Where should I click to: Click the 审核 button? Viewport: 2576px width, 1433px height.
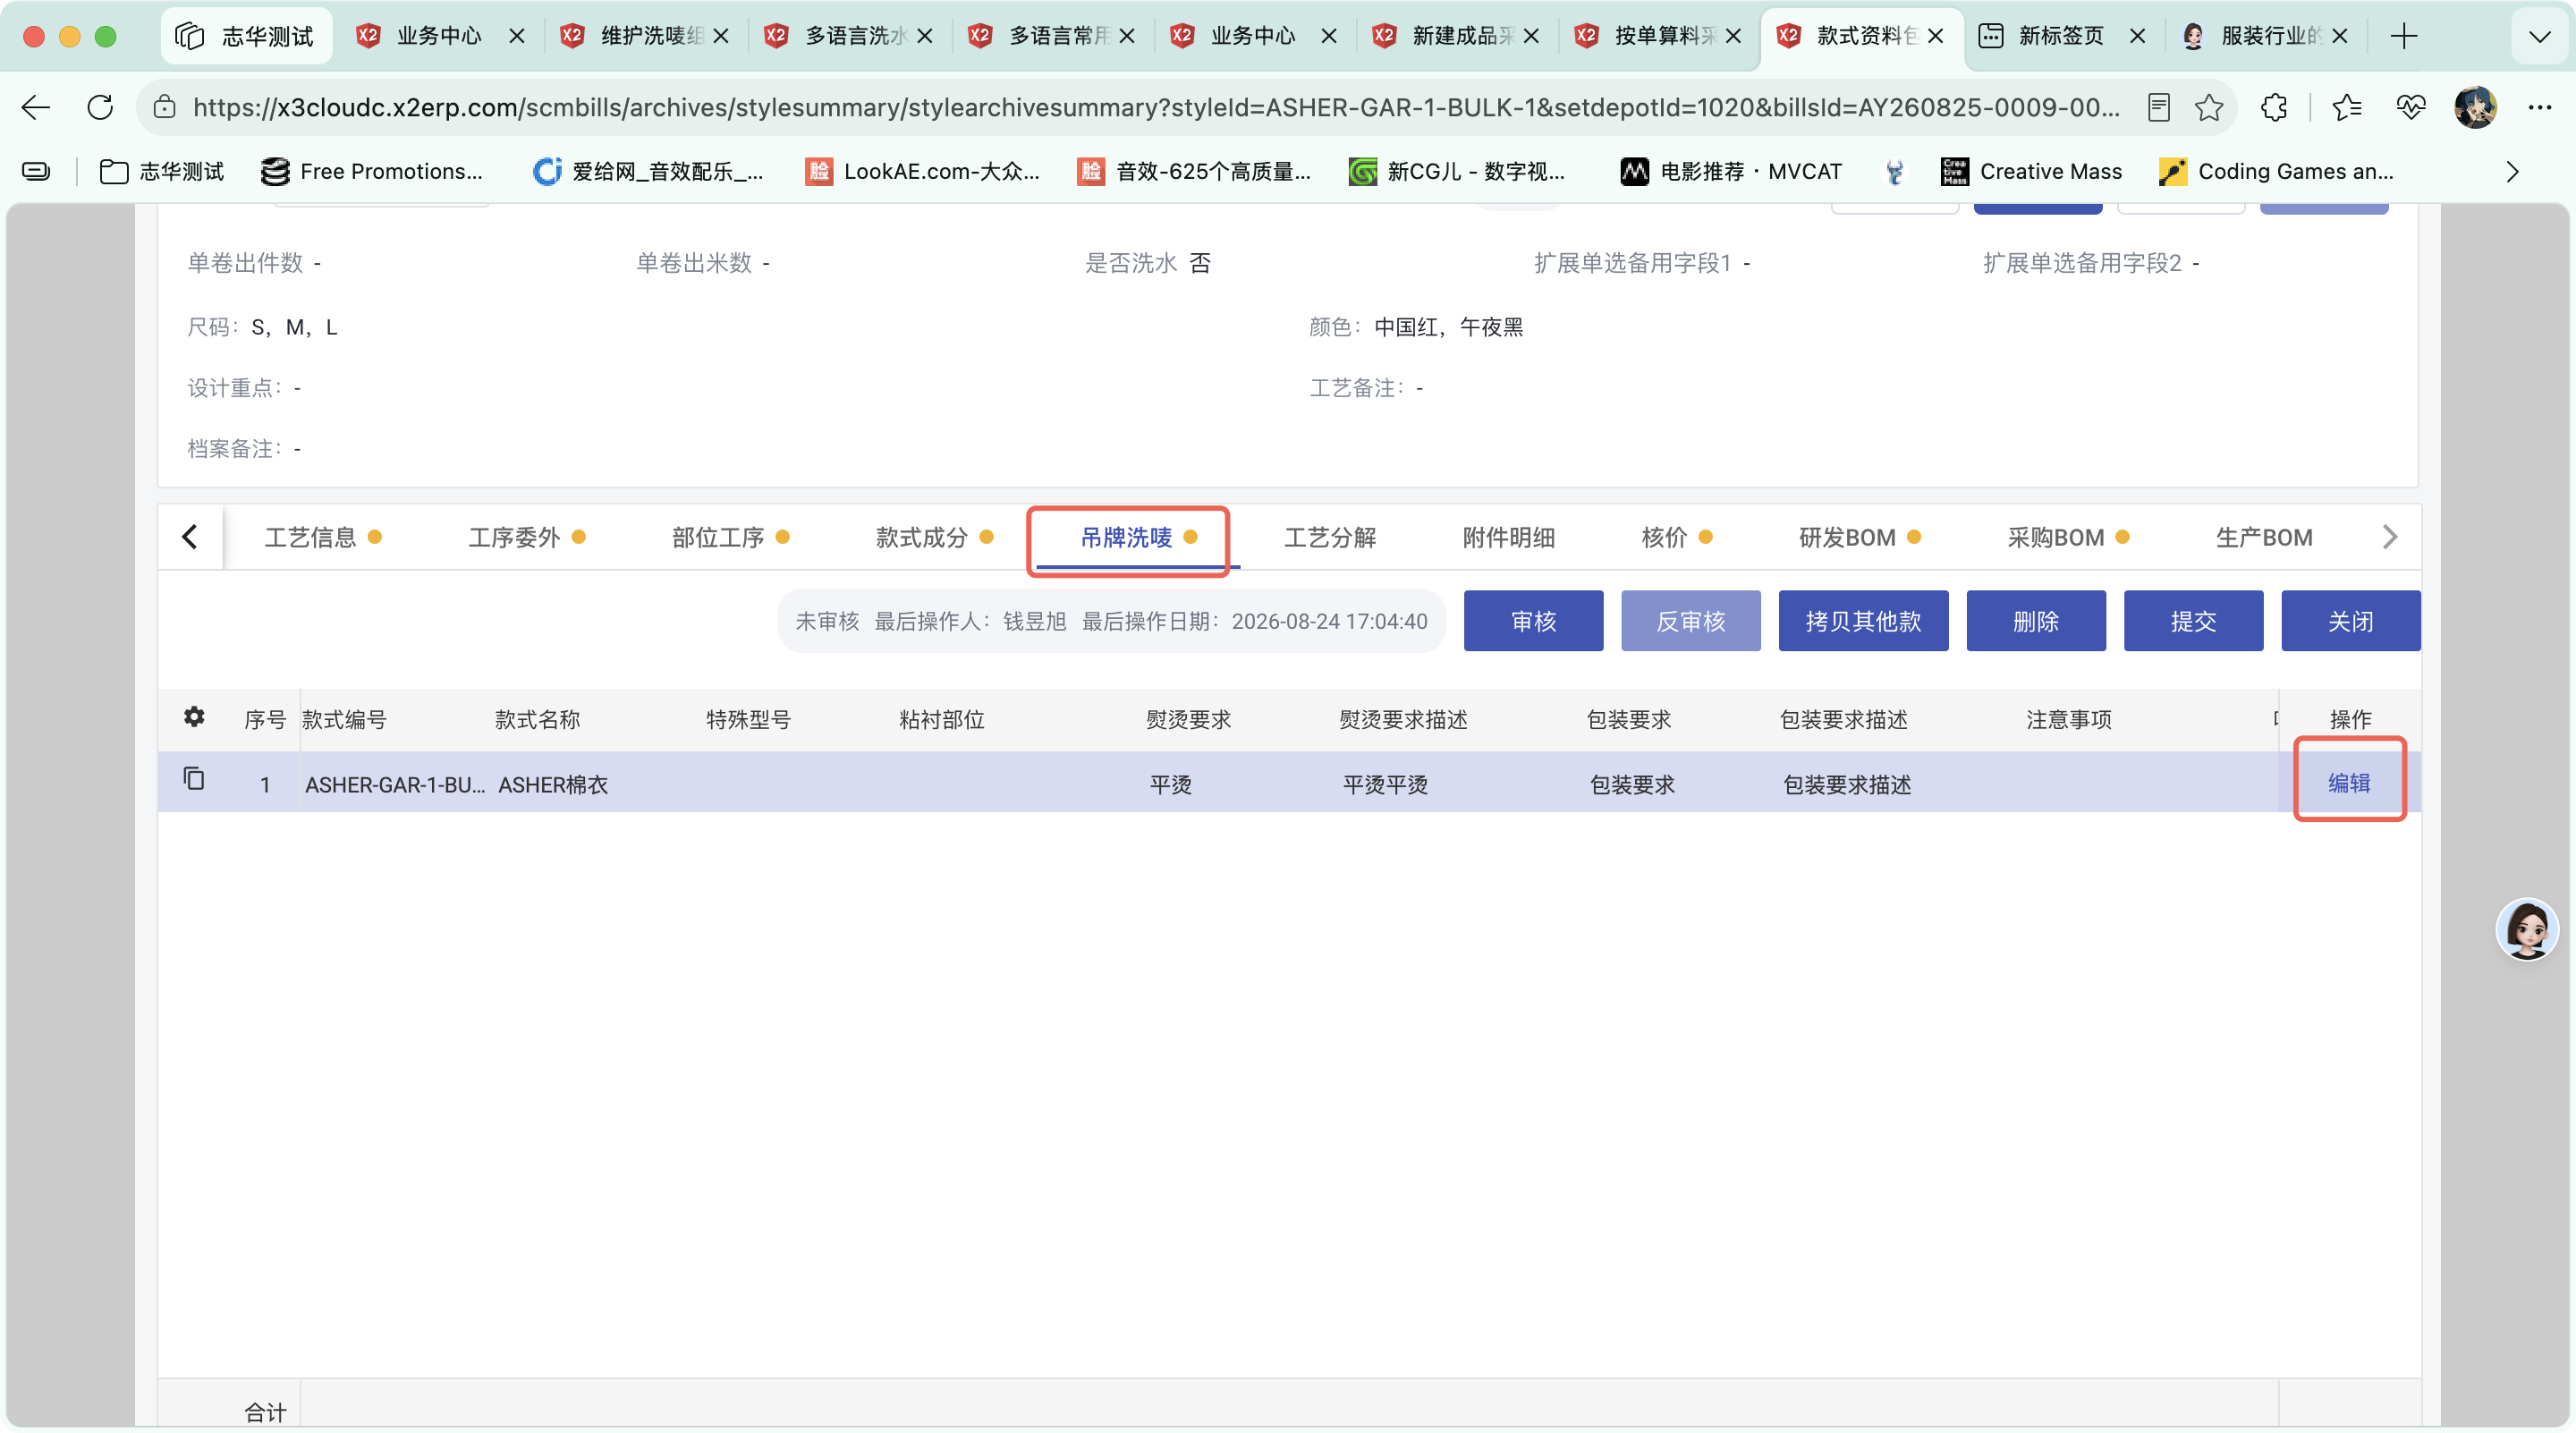pos(1533,621)
